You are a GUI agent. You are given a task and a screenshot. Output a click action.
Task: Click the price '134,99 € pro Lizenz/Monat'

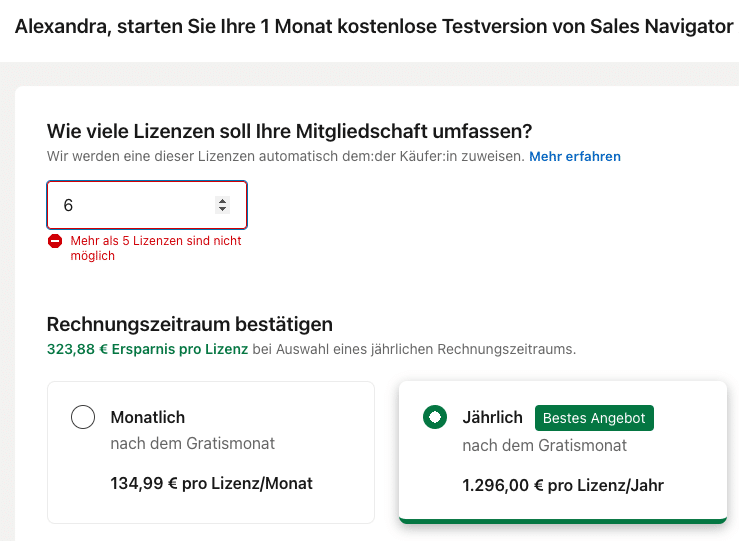tap(212, 484)
